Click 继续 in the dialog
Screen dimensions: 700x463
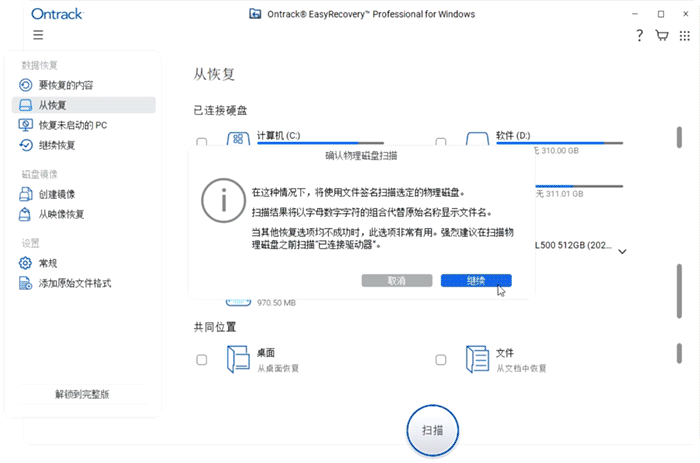476,280
